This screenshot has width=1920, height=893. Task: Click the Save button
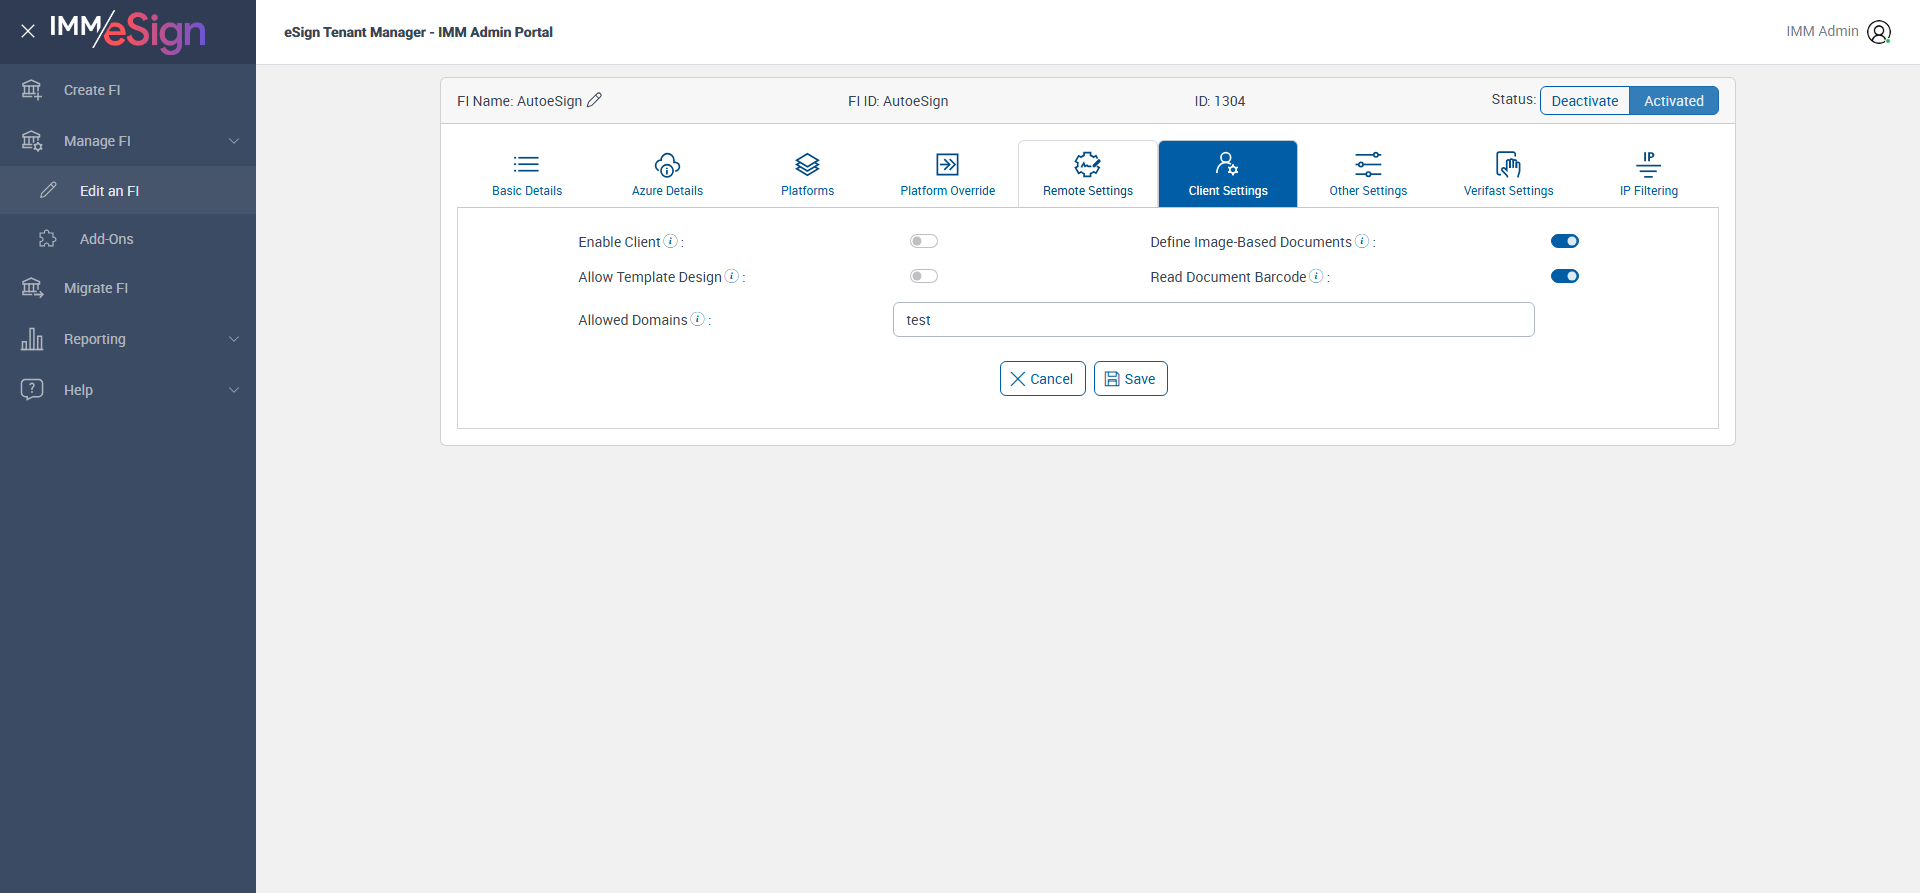click(1130, 379)
